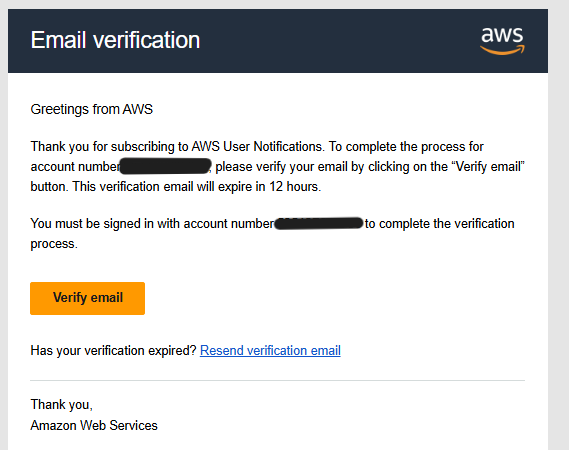
Task: Click the 'Has your verification expired?' text
Action: click(113, 351)
